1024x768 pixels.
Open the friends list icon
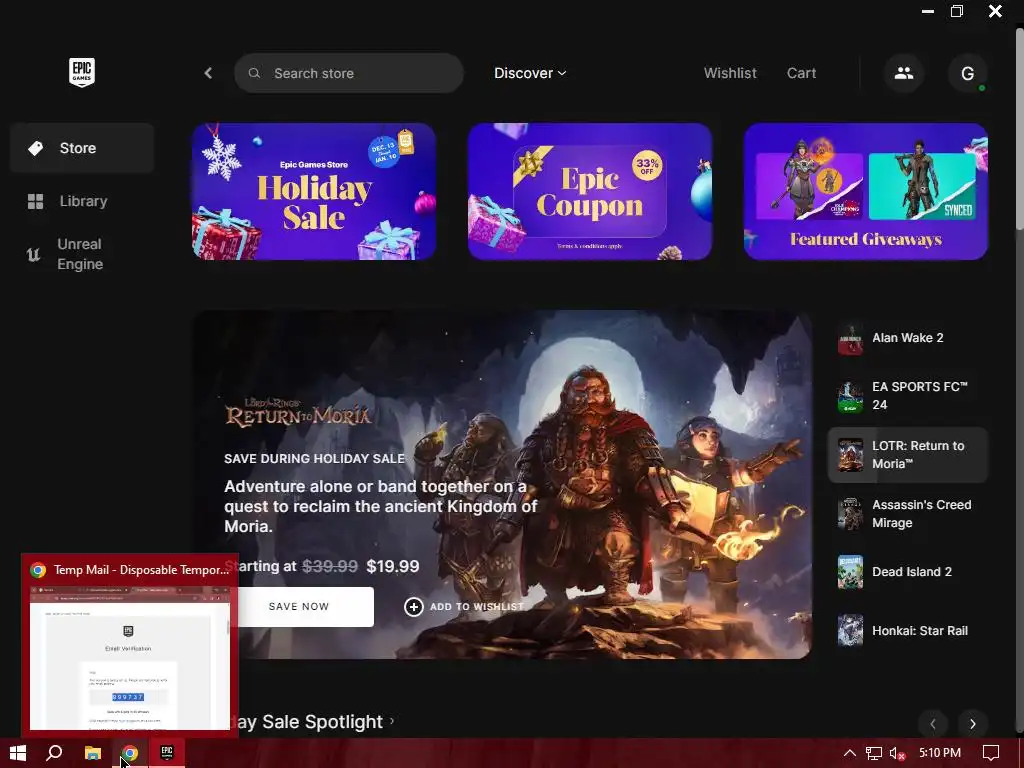point(904,73)
